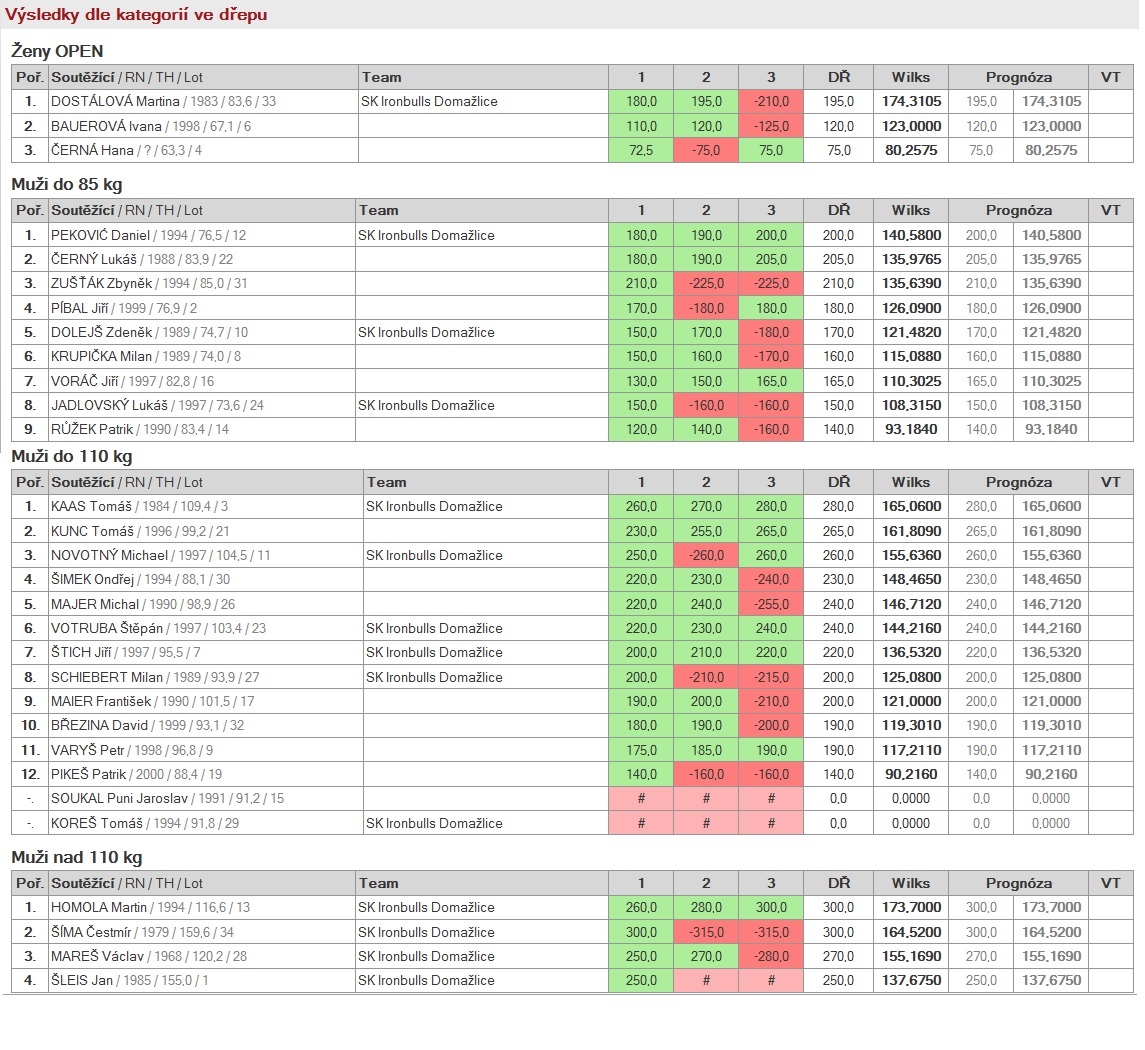This screenshot has width=1145, height=1050.
Task: Click the 'Muži do 85 kg' category heading
Action: point(66,184)
